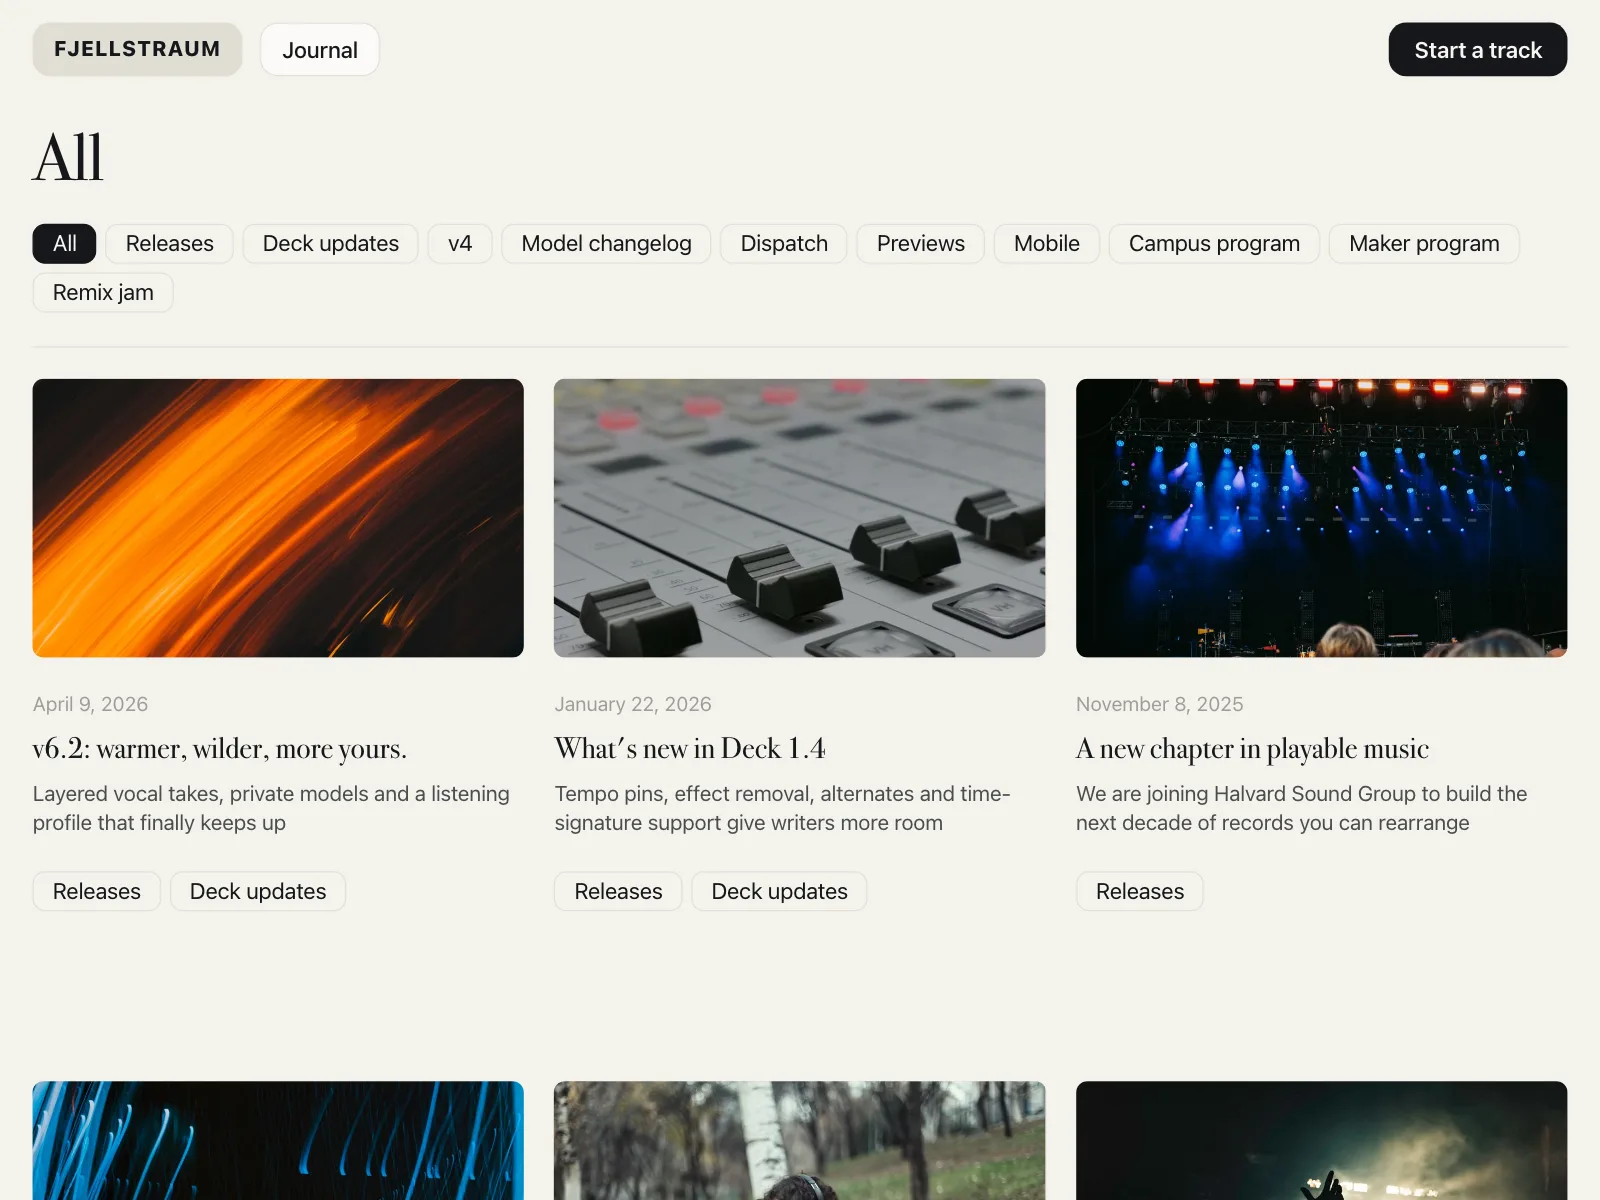Screen dimensions: 1600x1200
Task: Switch to the Model changelog filter
Action: coord(607,243)
